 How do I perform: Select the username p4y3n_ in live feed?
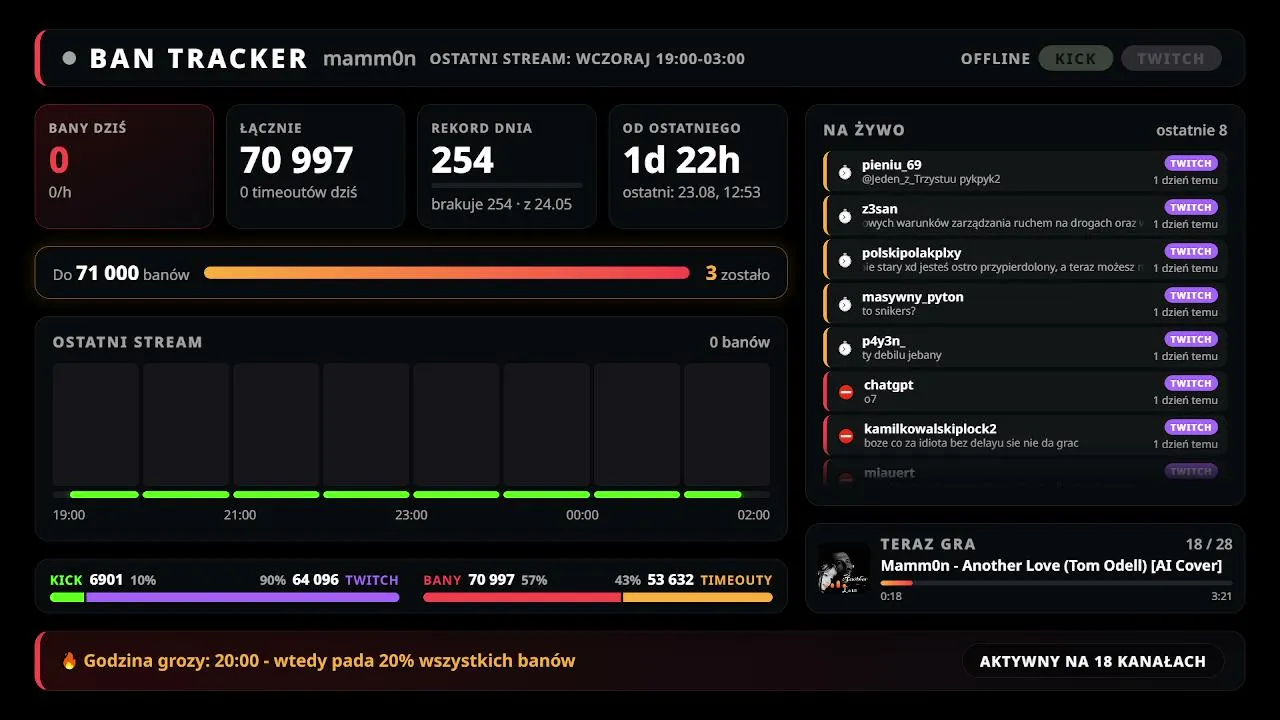884,341
